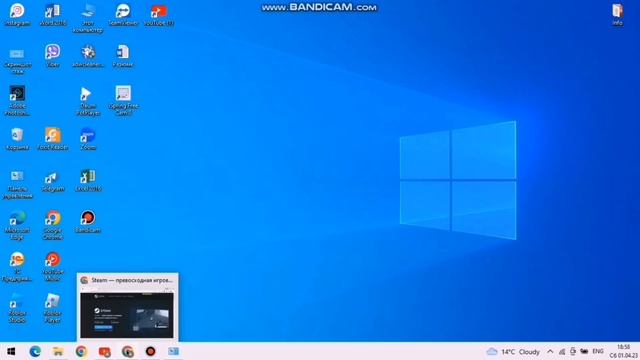Select the info file on desktop
Viewport: 640px width, 360px height.
(618, 15)
